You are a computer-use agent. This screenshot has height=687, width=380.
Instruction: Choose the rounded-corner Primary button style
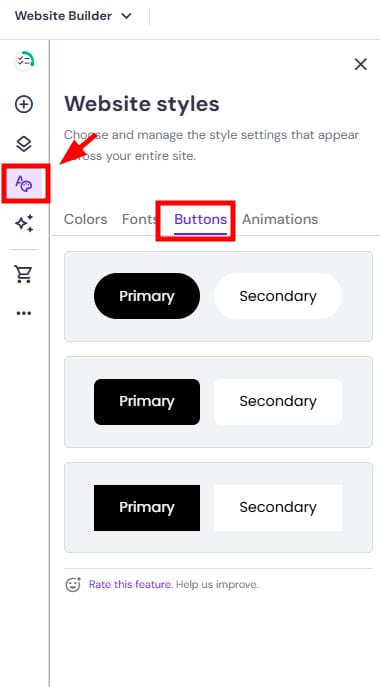click(147, 402)
